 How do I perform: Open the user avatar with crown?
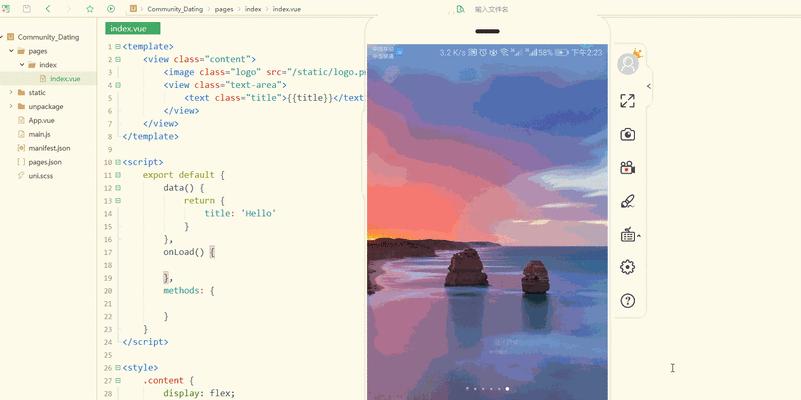click(x=628, y=63)
